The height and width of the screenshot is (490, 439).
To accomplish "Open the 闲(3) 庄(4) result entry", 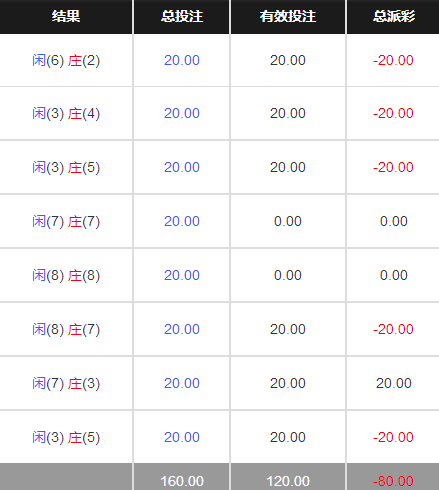I will pos(66,113).
